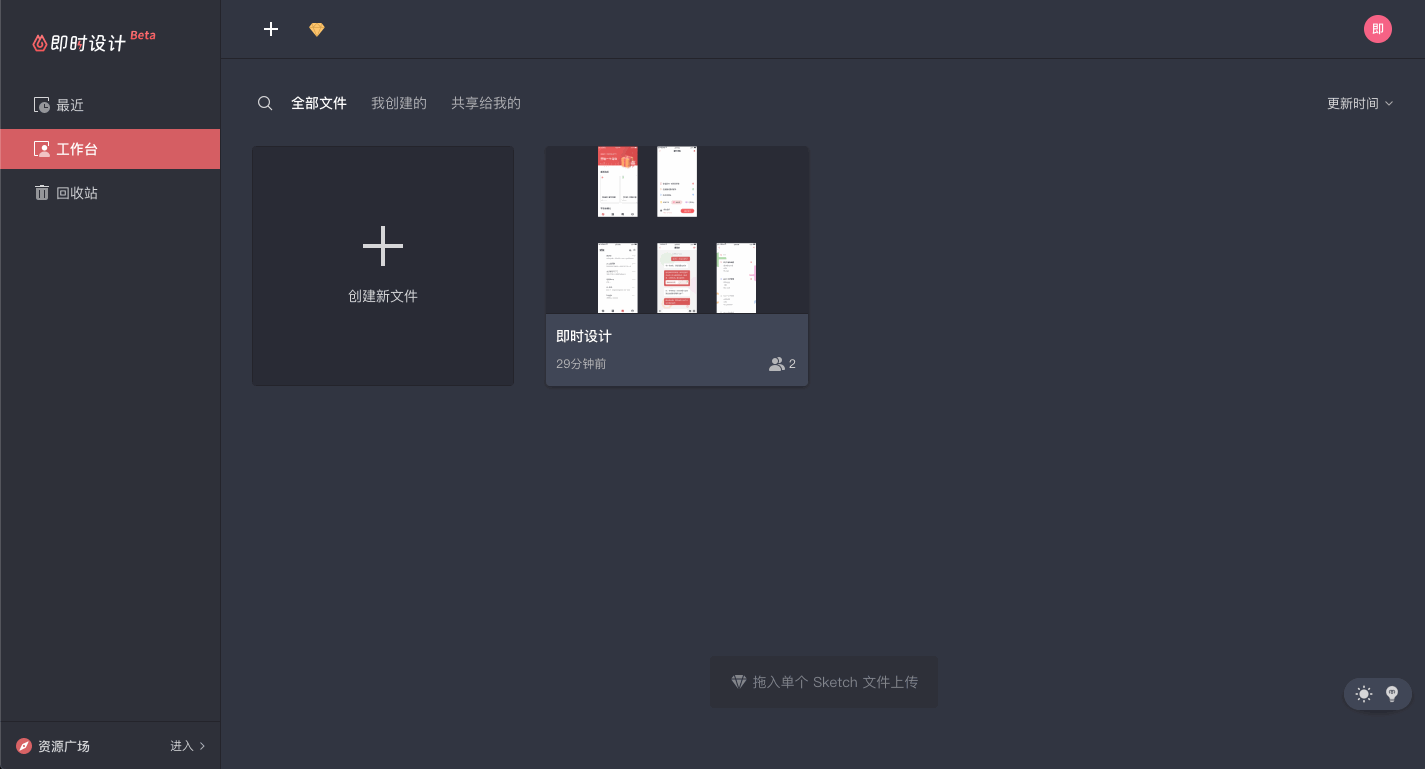Open the user avatar in the top right
The image size is (1425, 769).
click(x=1378, y=29)
